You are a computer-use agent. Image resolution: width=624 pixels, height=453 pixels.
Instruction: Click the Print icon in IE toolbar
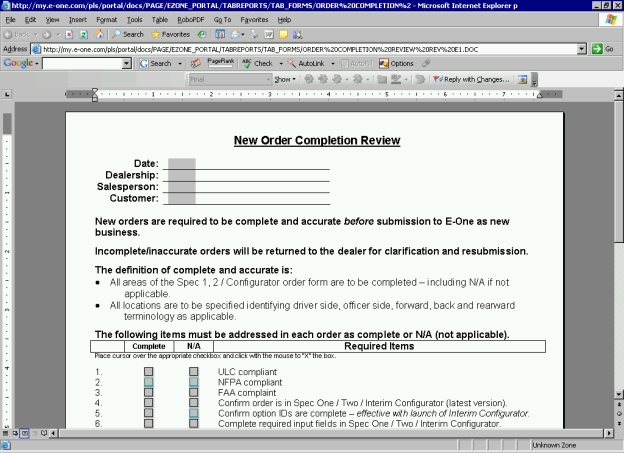pos(254,35)
